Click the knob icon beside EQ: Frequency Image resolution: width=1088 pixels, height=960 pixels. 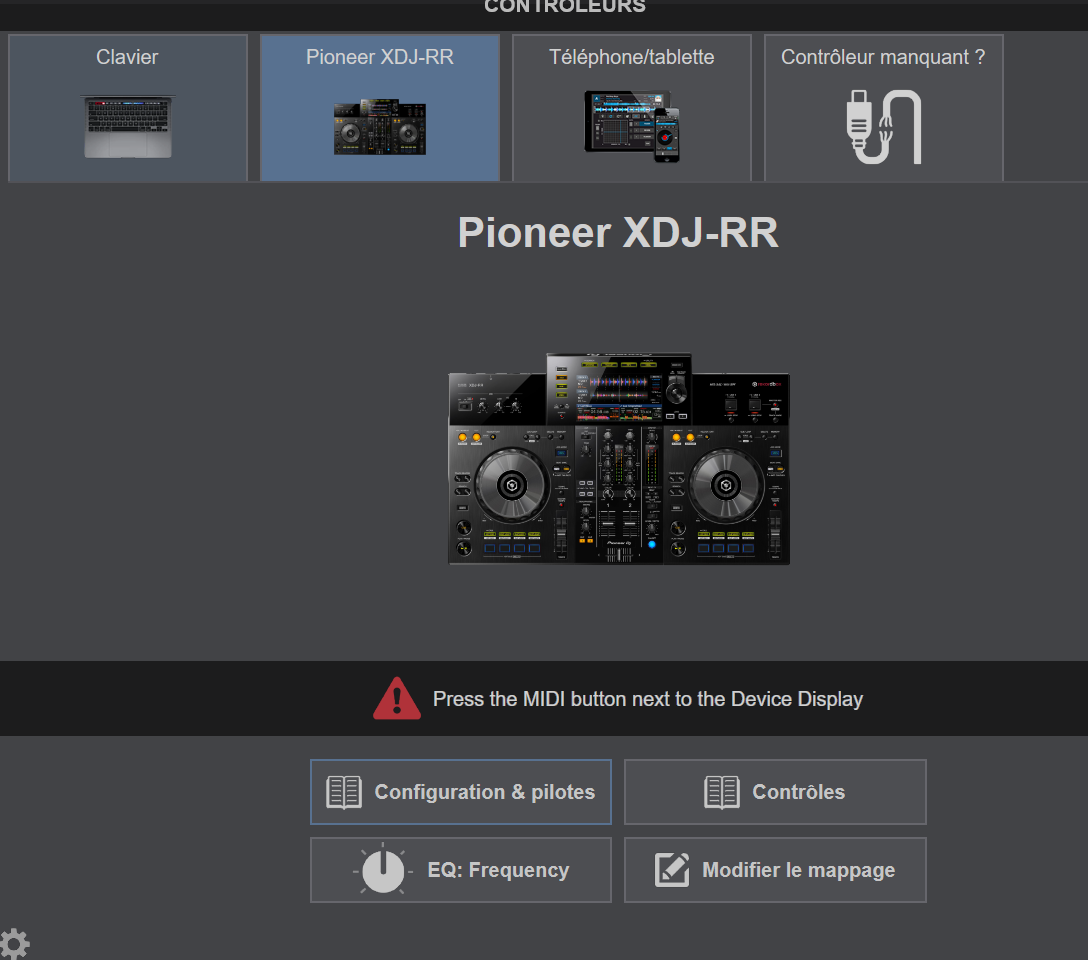click(381, 870)
